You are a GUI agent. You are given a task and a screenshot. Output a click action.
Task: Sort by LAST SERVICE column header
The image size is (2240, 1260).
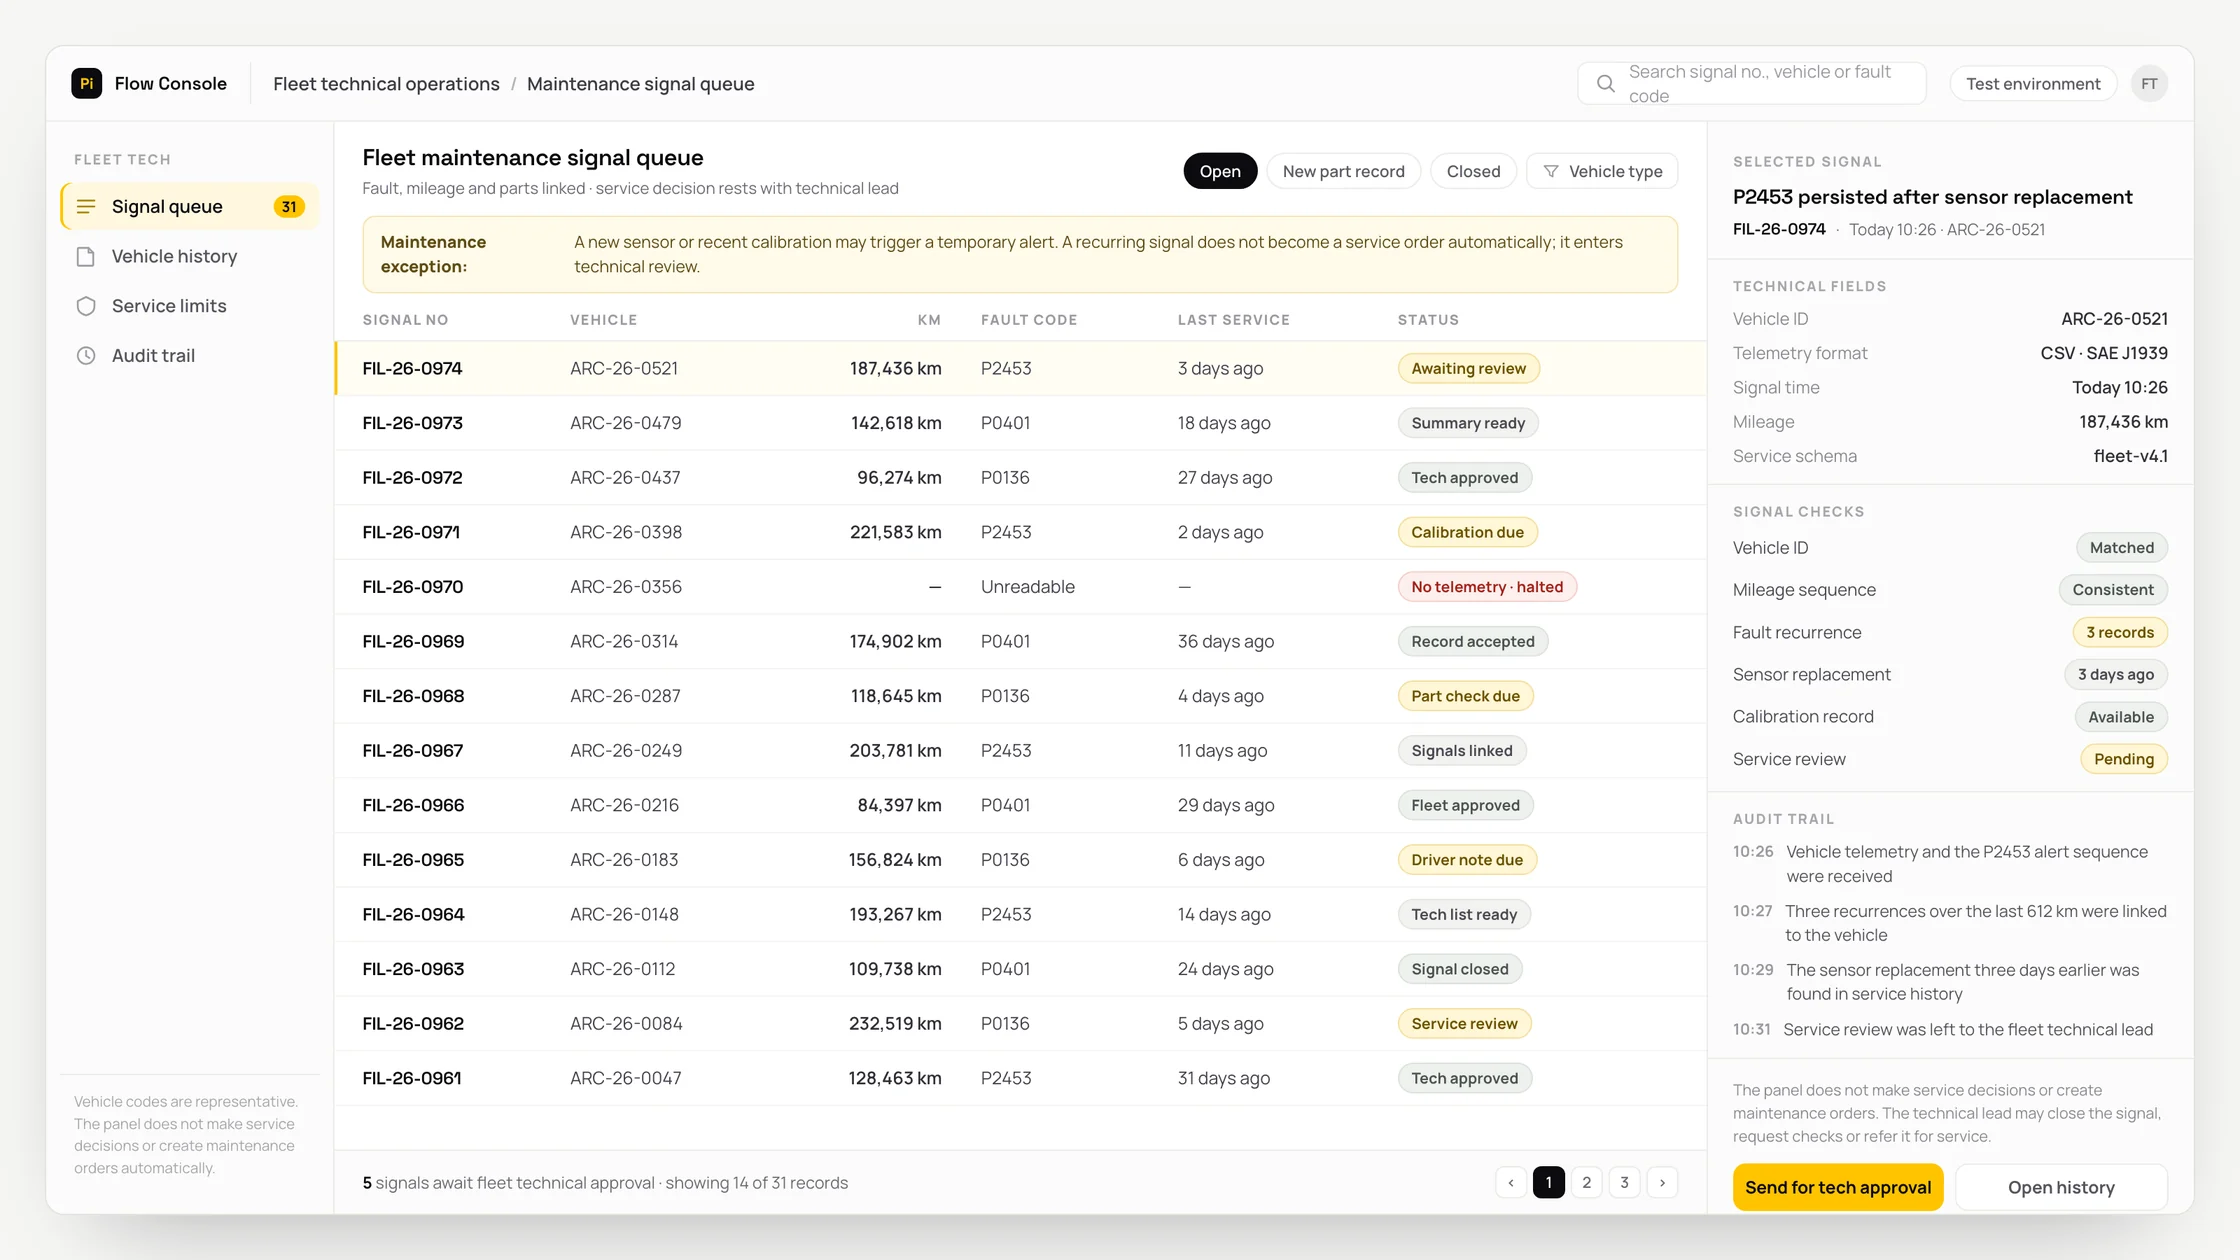click(1234, 320)
